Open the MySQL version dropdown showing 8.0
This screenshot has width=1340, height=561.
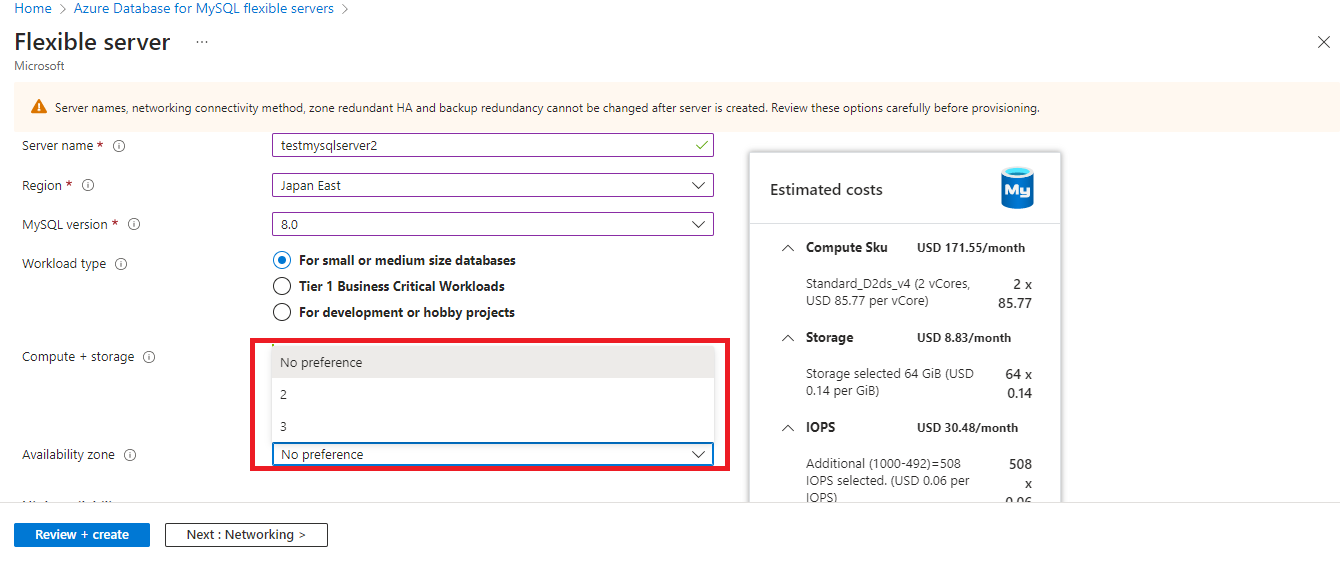tap(492, 224)
